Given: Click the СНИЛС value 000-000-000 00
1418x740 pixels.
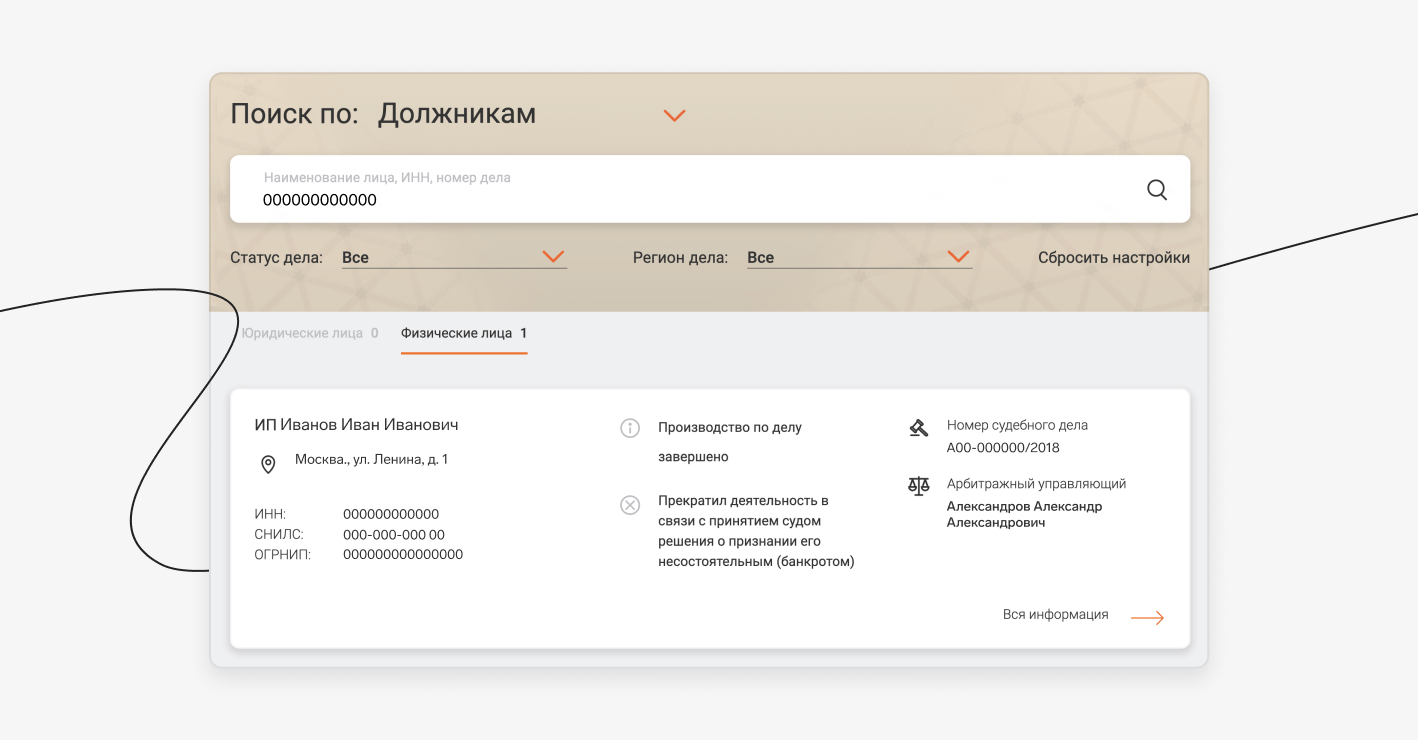Looking at the screenshot, I should point(394,534).
